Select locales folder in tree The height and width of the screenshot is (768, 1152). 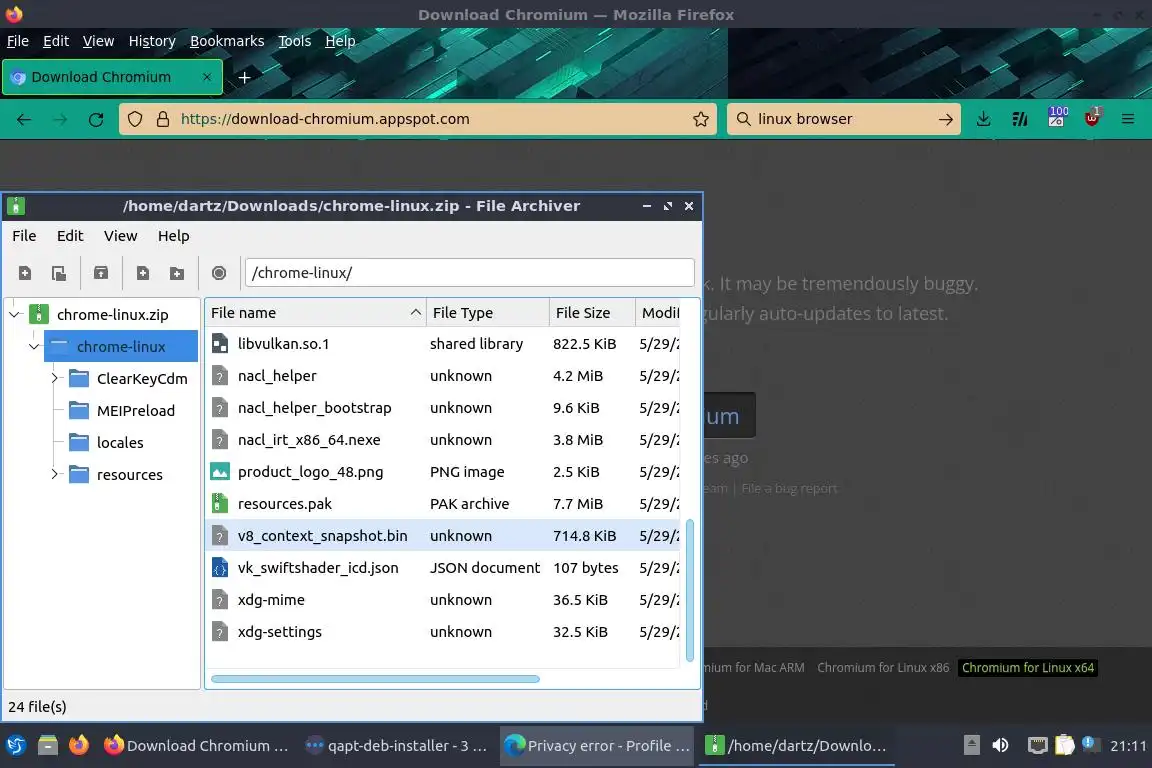point(120,442)
